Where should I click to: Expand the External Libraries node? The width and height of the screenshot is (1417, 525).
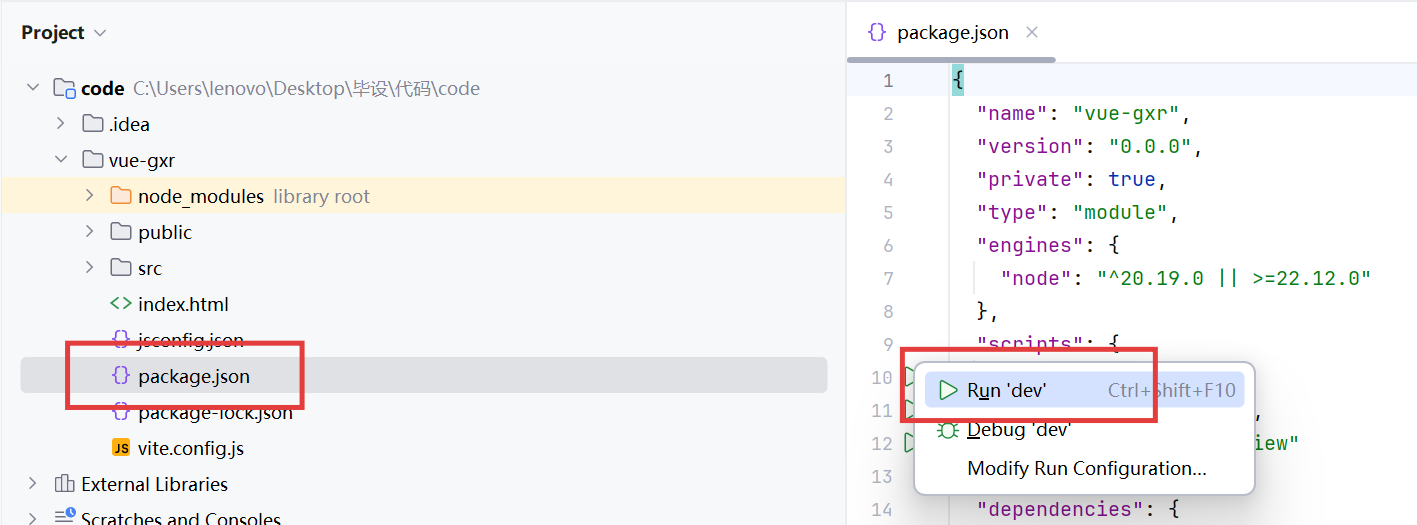coord(33,484)
